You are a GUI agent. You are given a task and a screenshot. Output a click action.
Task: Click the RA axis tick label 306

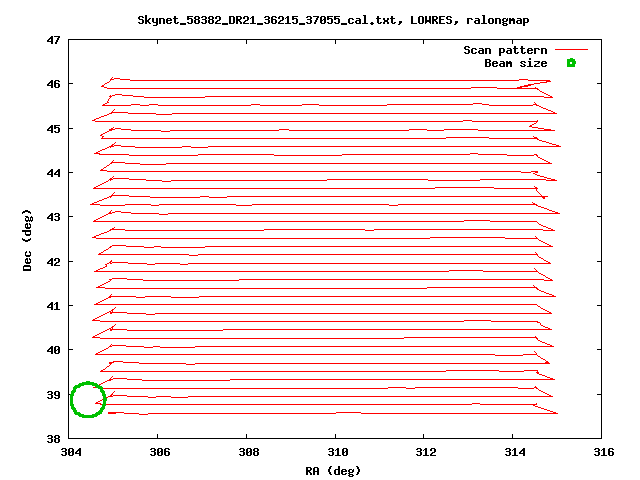click(x=160, y=452)
